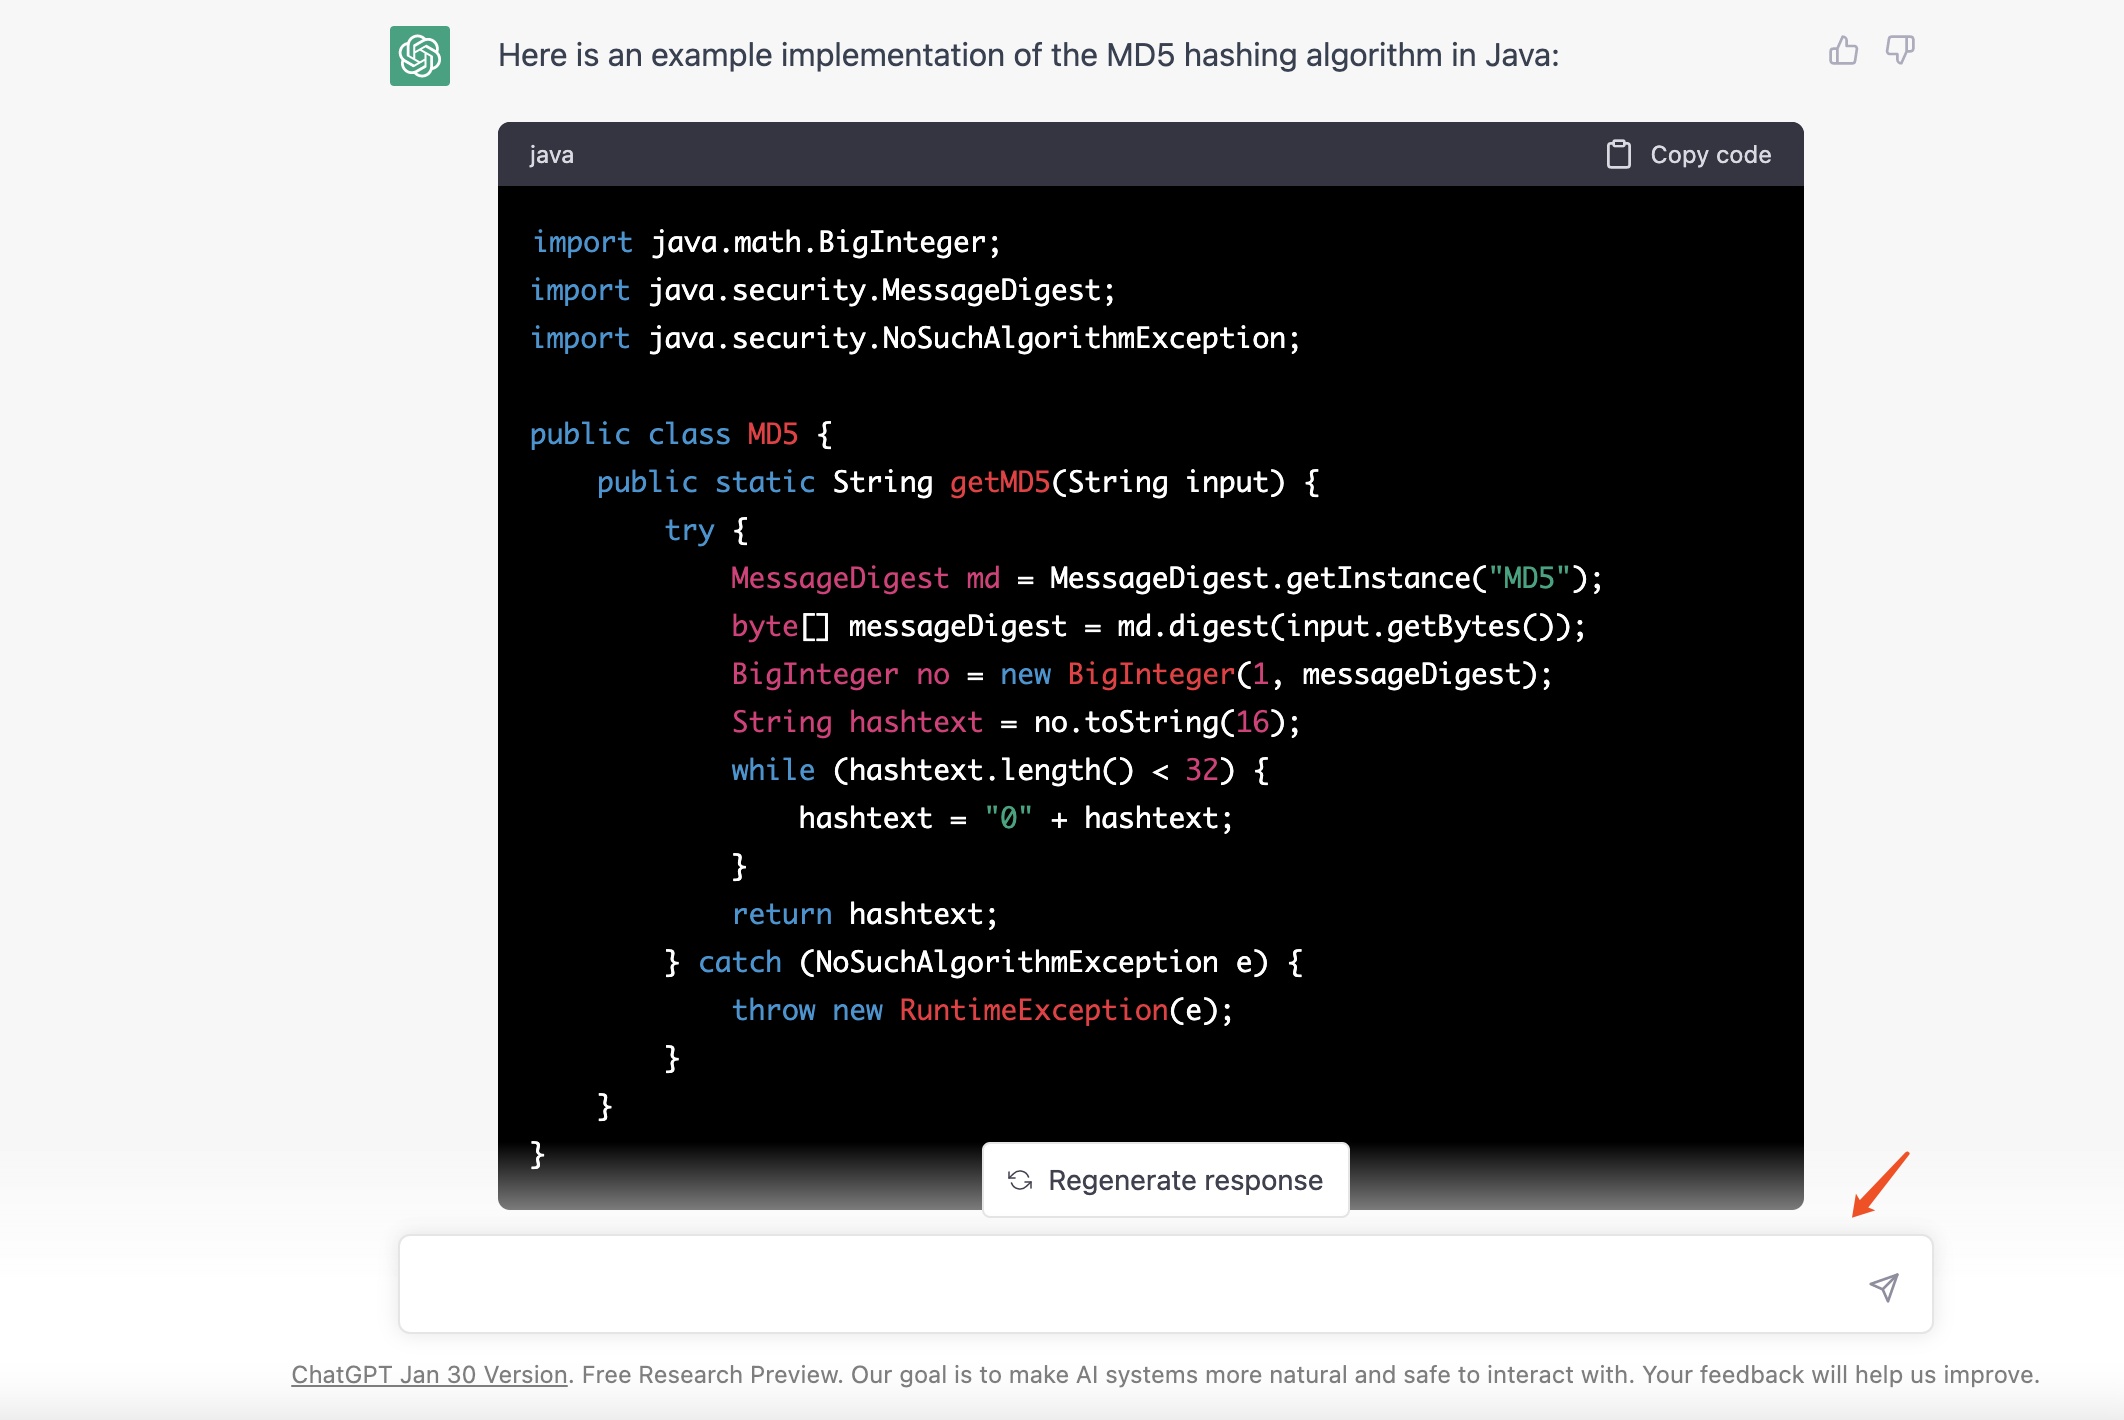Image resolution: width=2124 pixels, height=1420 pixels.
Task: Click the "public class MD5 {" line
Action: click(x=681, y=434)
